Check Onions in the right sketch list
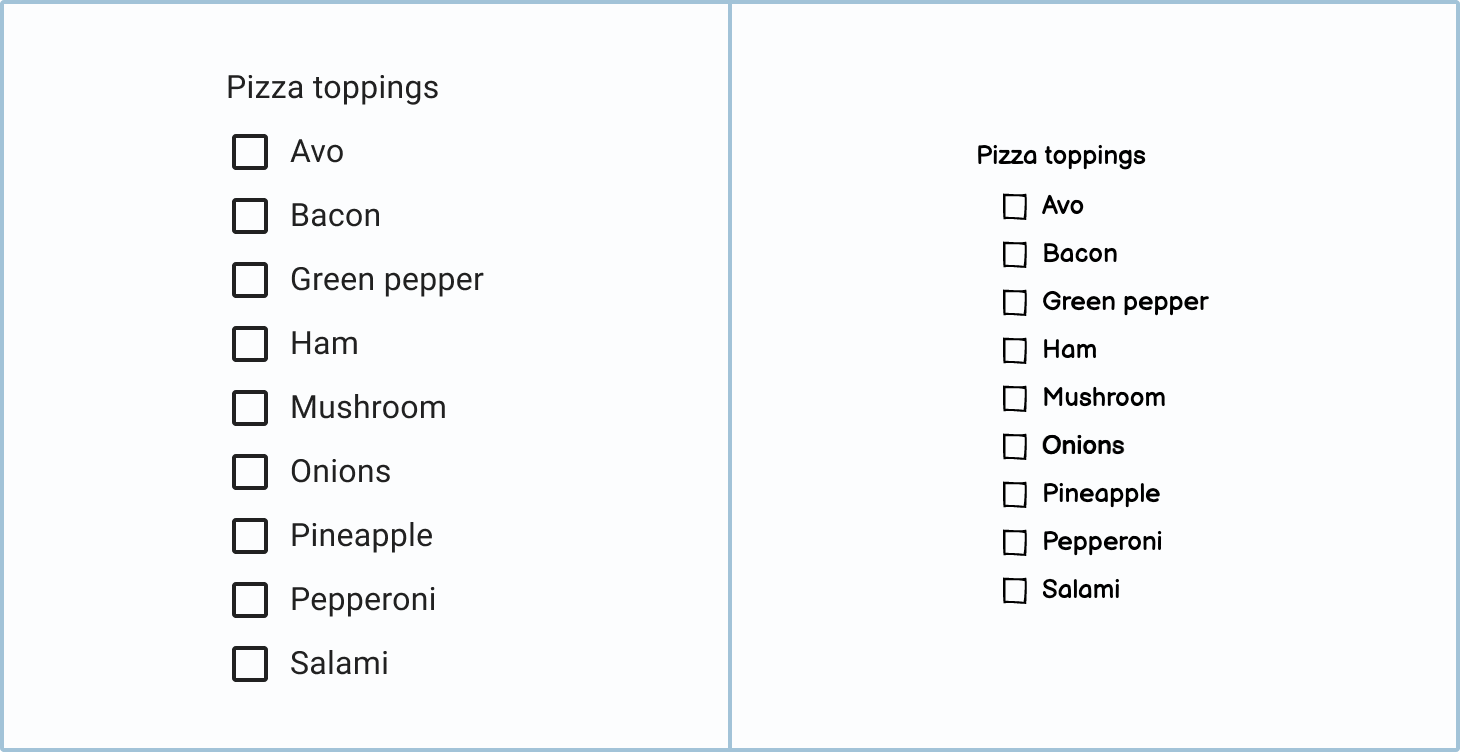This screenshot has width=1460, height=752. [x=1015, y=446]
